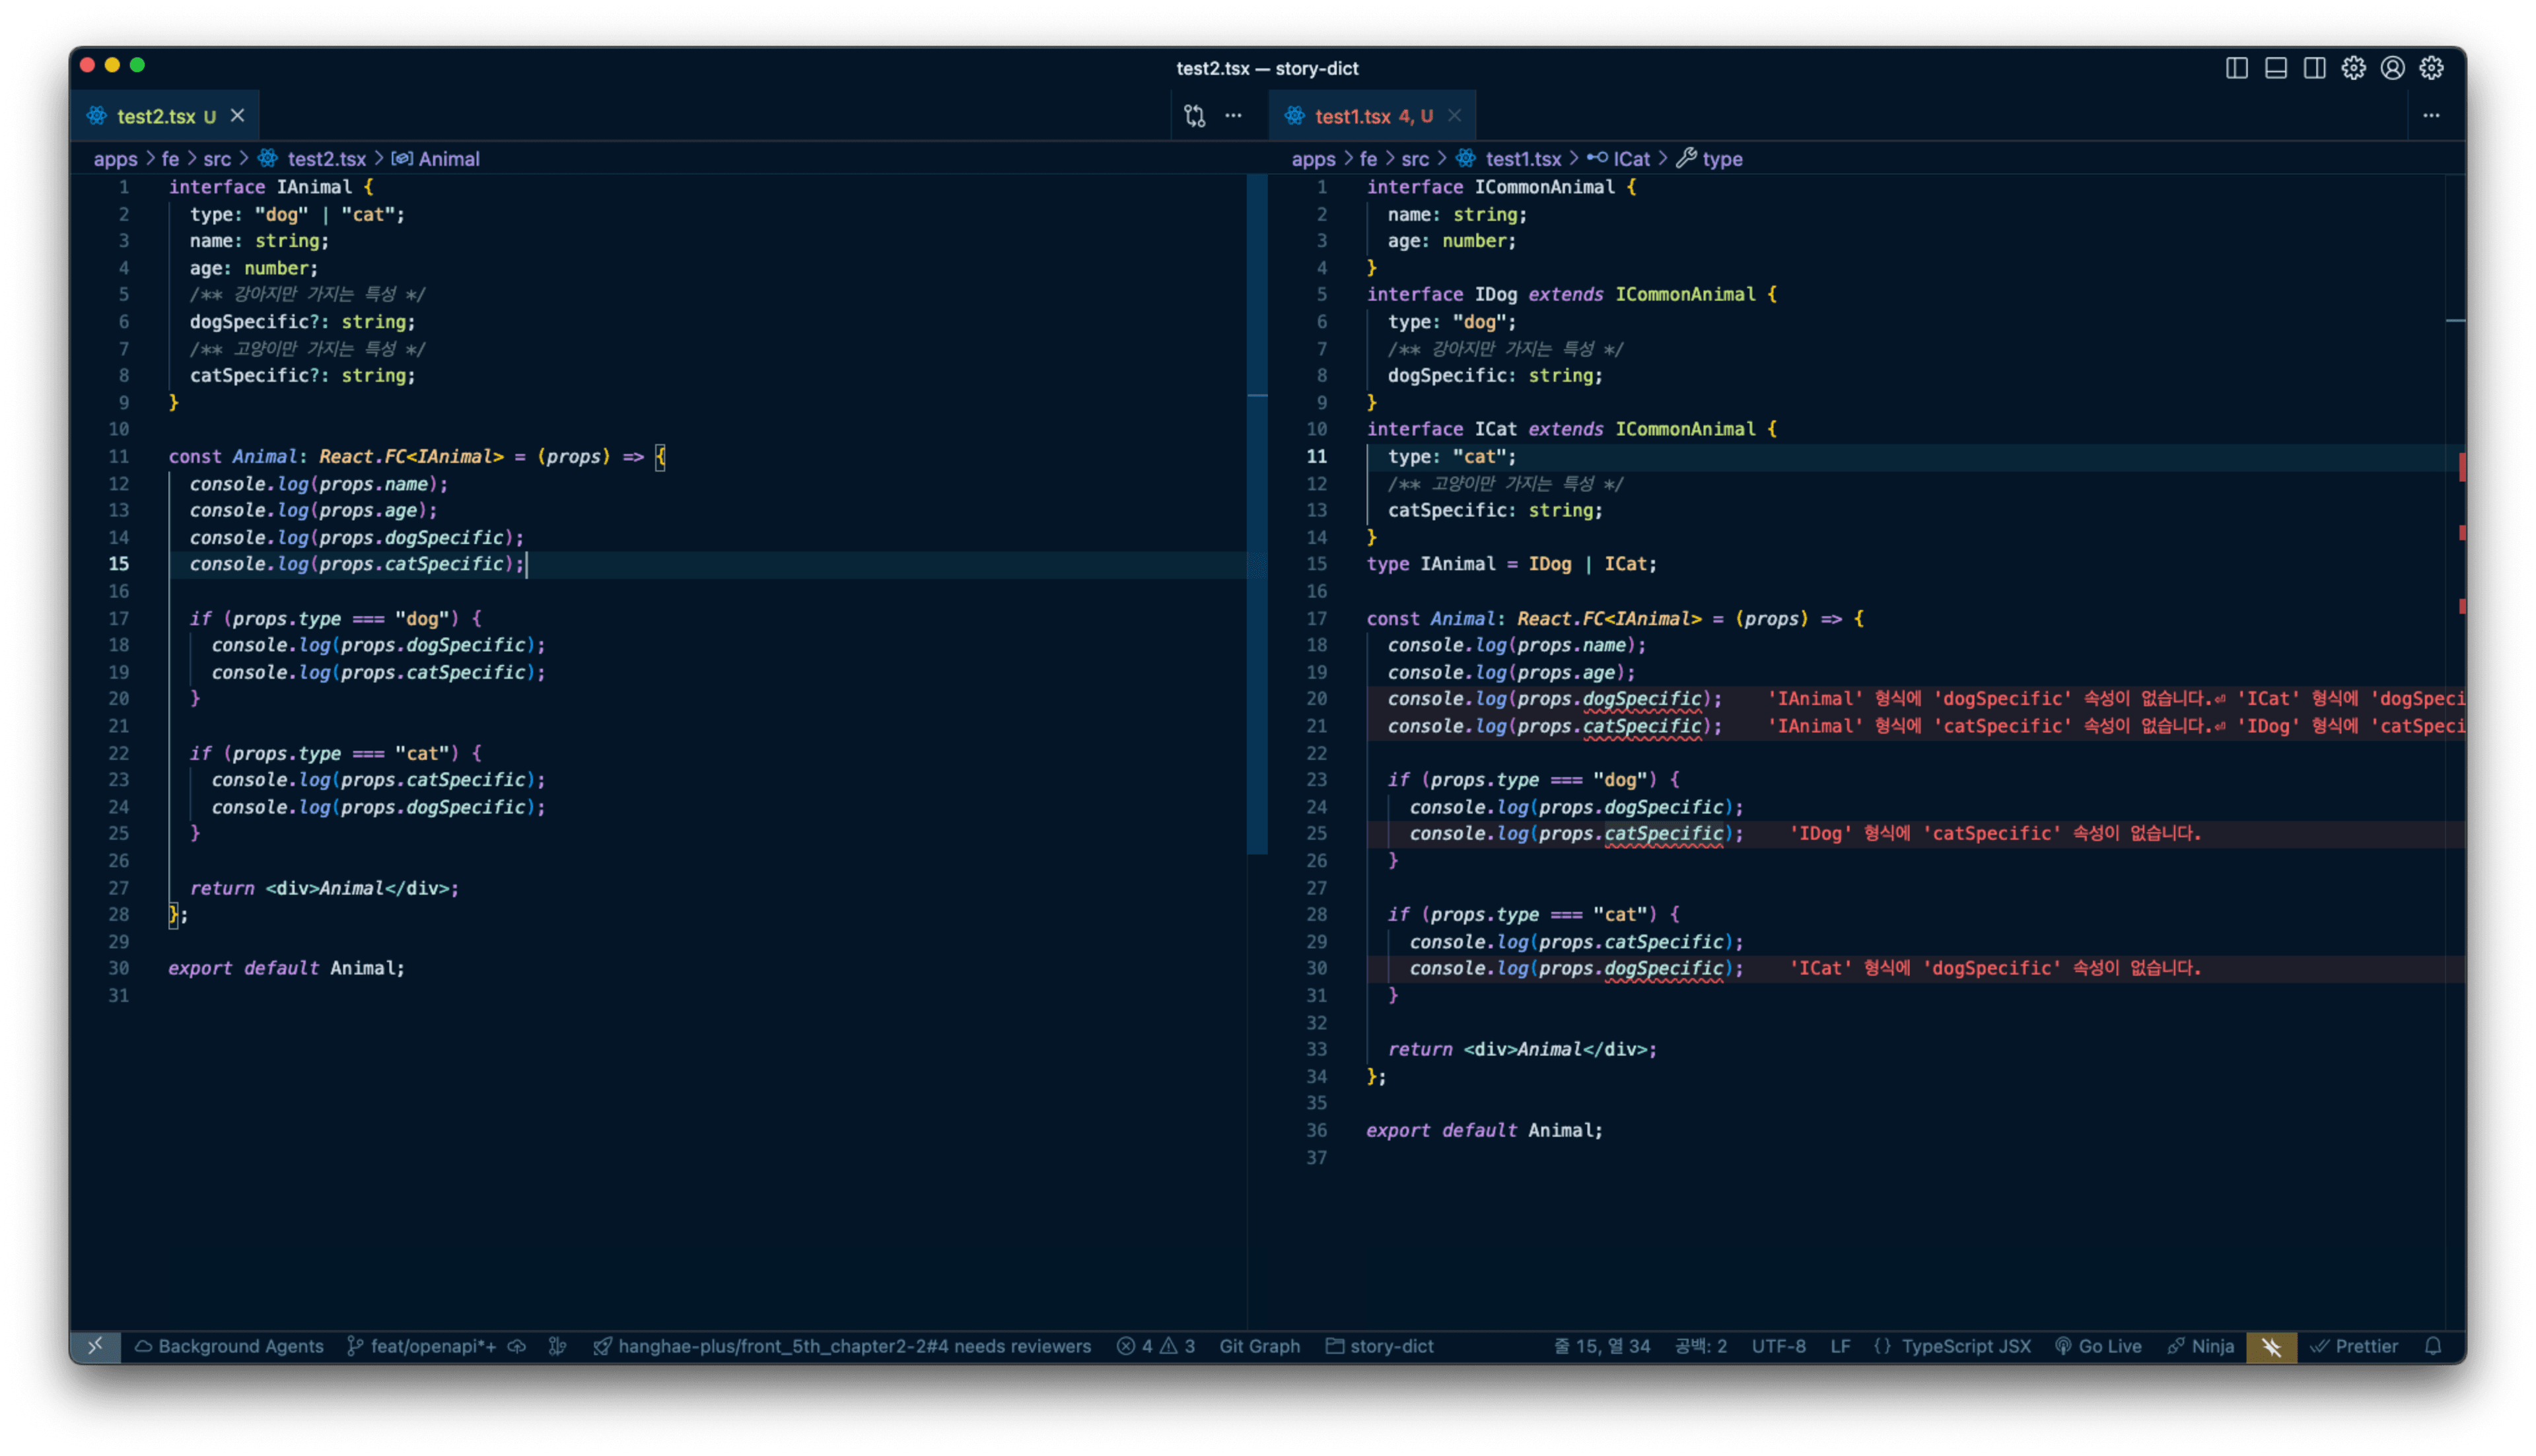Click 'dogSpecific' error on test1 line 20
The image size is (2536, 1456).
tap(1643, 699)
